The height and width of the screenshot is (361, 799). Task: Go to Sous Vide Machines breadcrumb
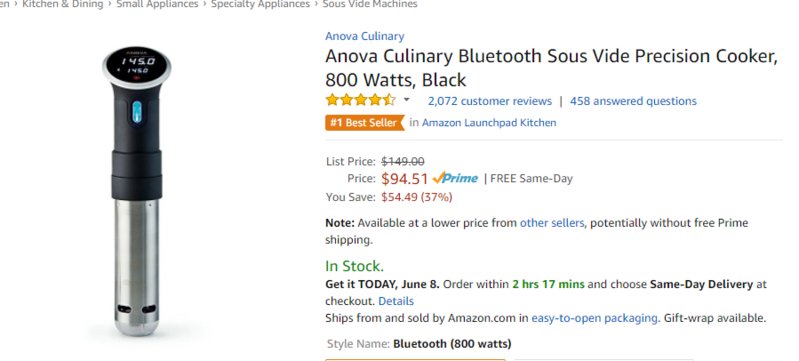coord(370,4)
